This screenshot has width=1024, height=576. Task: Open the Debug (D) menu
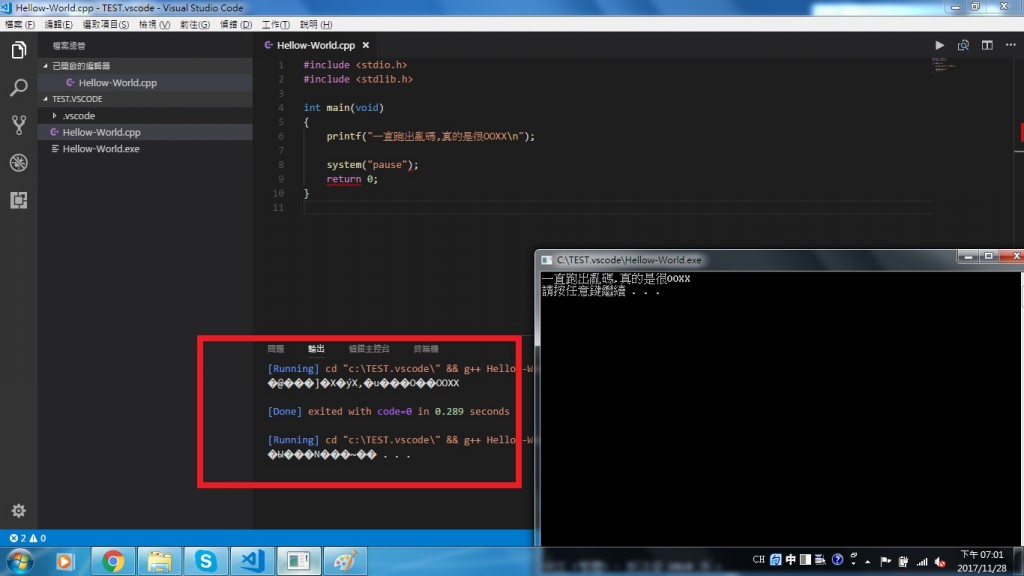[x=236, y=24]
